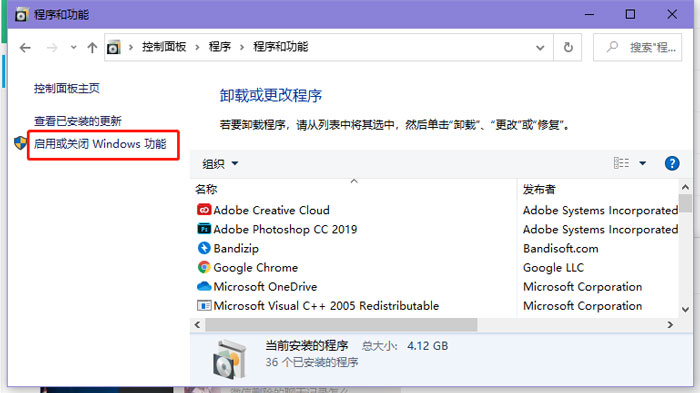Sort by the 名称 column header
700x393 pixels.
point(206,189)
